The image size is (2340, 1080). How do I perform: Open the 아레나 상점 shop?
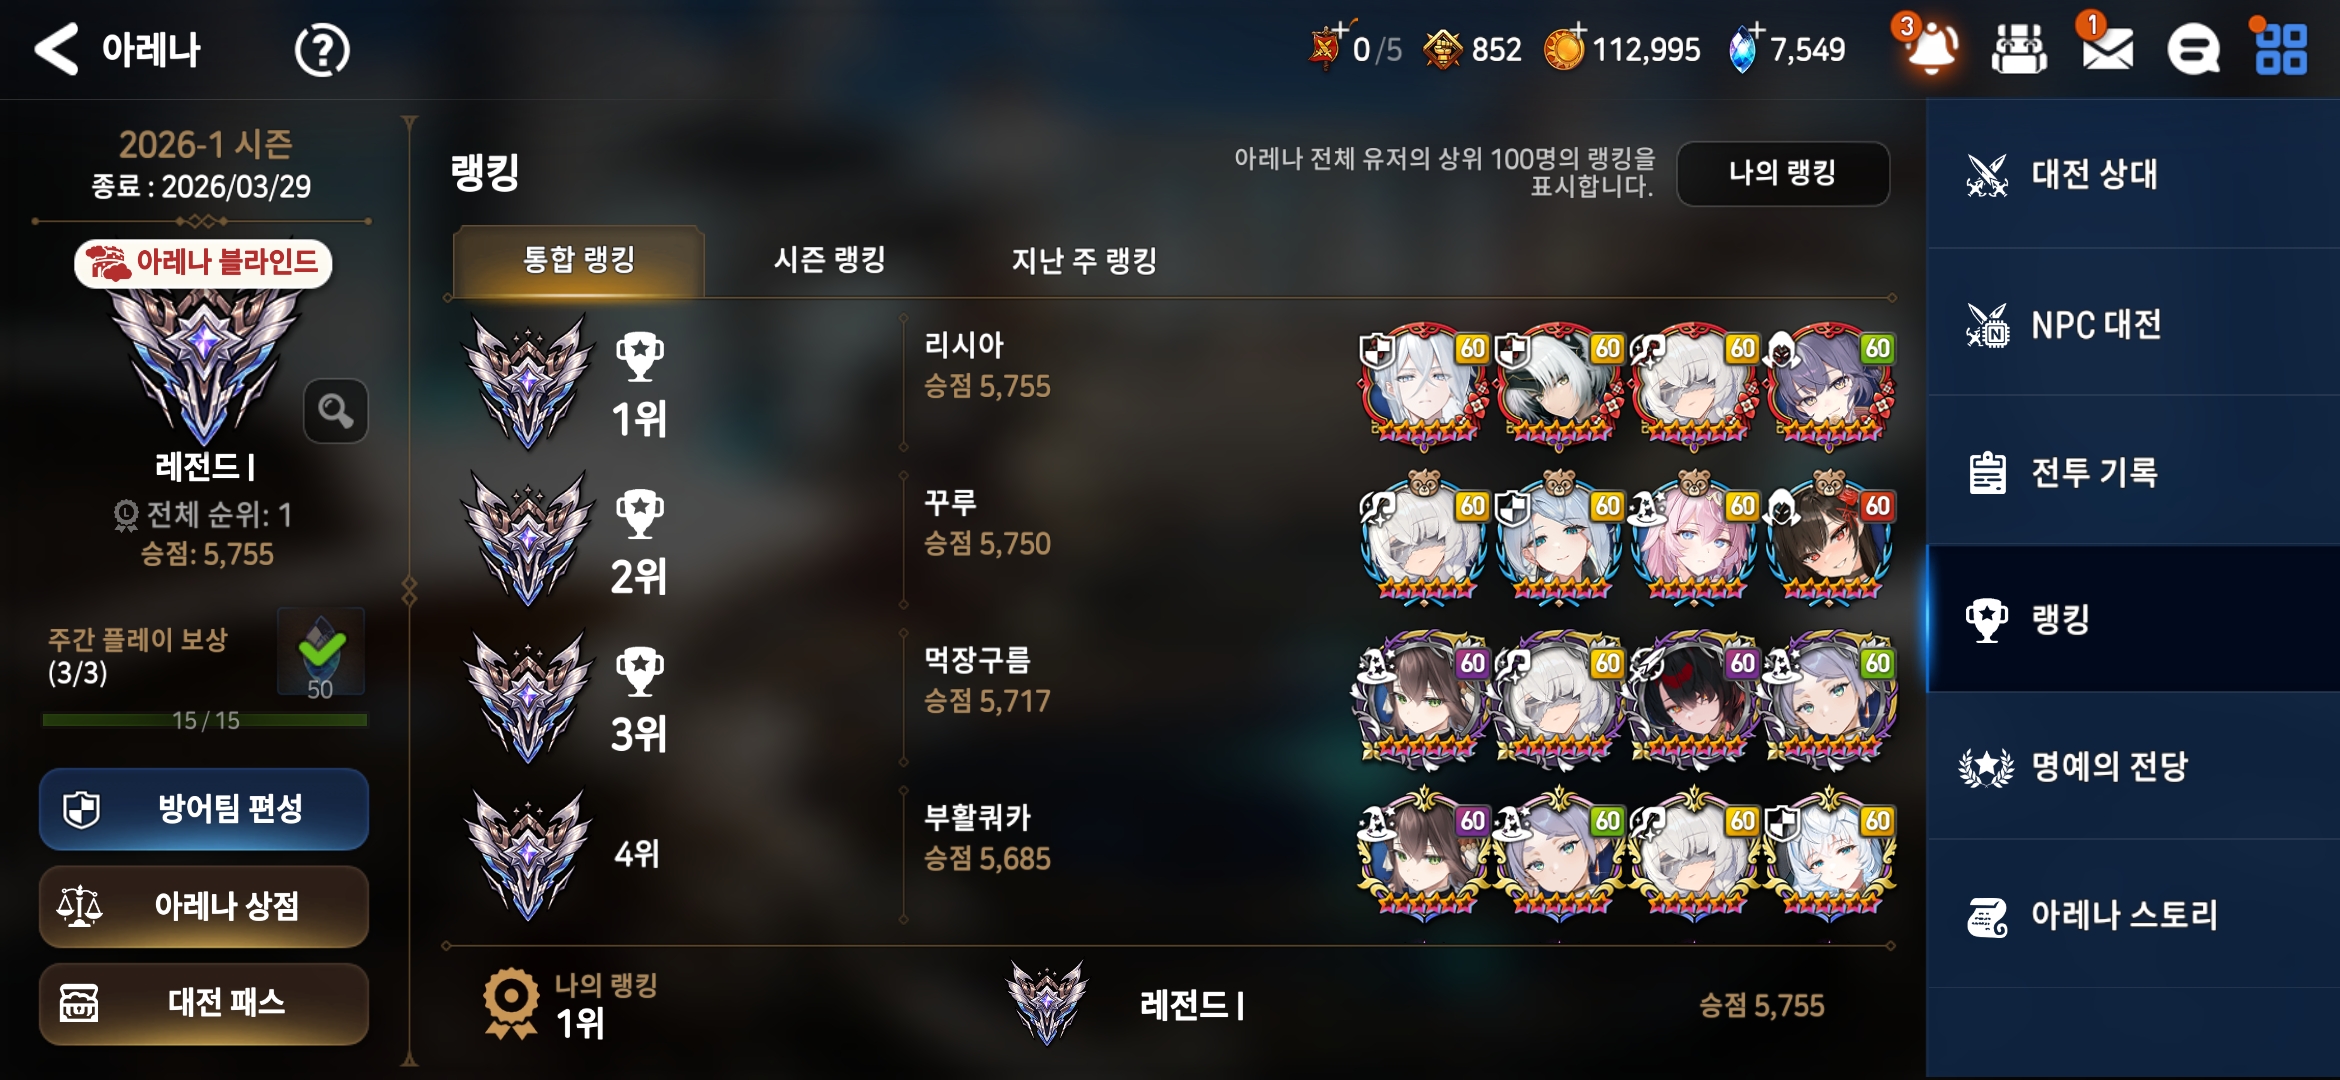pos(204,907)
